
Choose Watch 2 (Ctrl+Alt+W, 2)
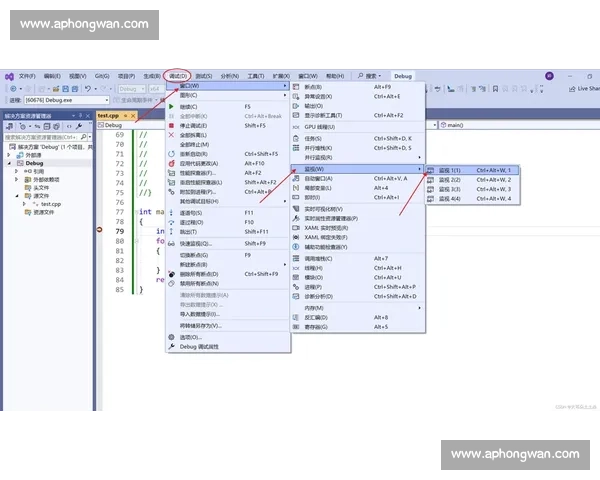pos(473,180)
